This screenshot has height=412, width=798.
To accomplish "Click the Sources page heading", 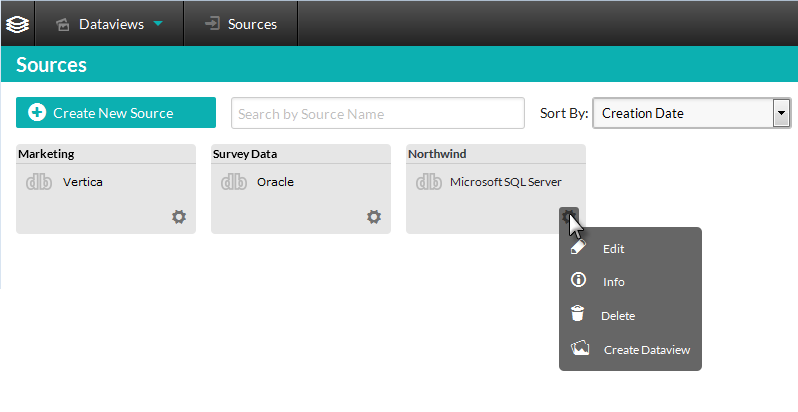I will (x=51, y=65).
